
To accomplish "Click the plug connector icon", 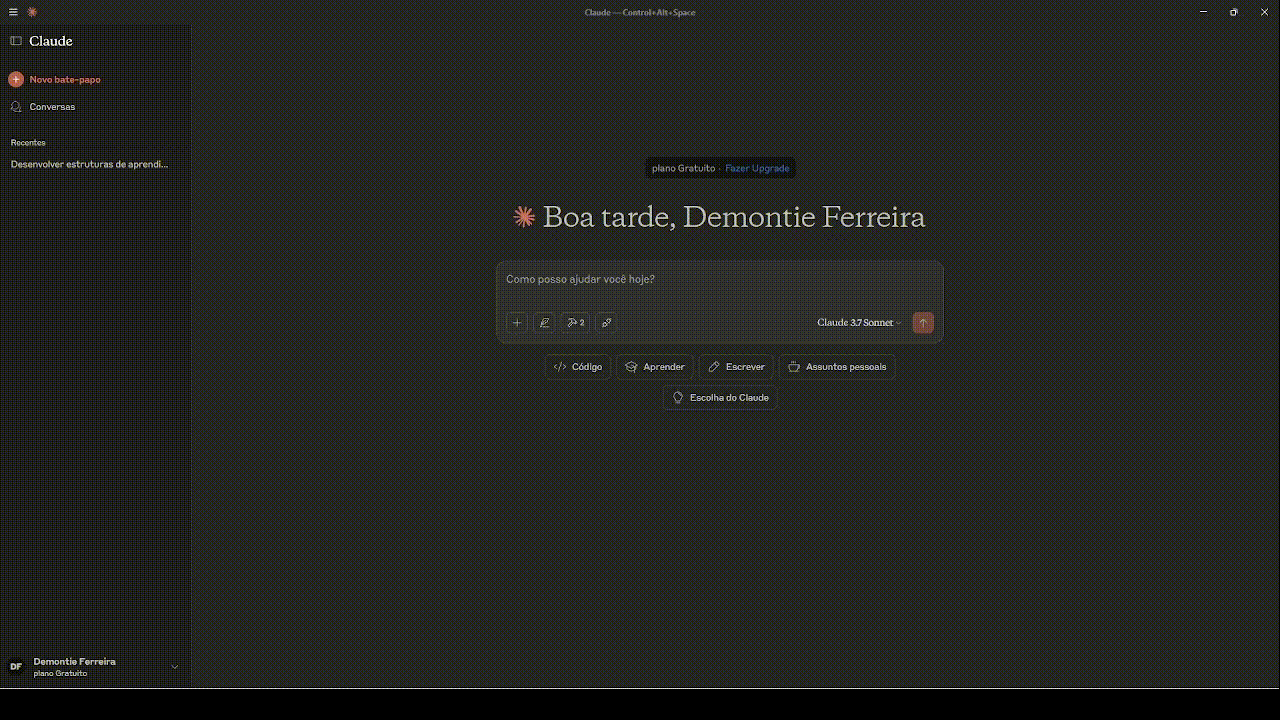I will pos(606,322).
